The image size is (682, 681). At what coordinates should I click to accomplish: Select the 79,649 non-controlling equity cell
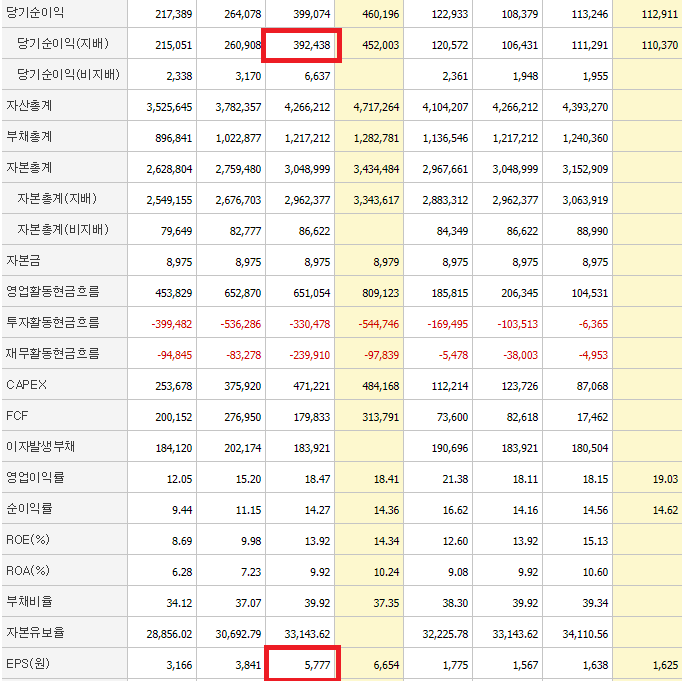(176, 231)
